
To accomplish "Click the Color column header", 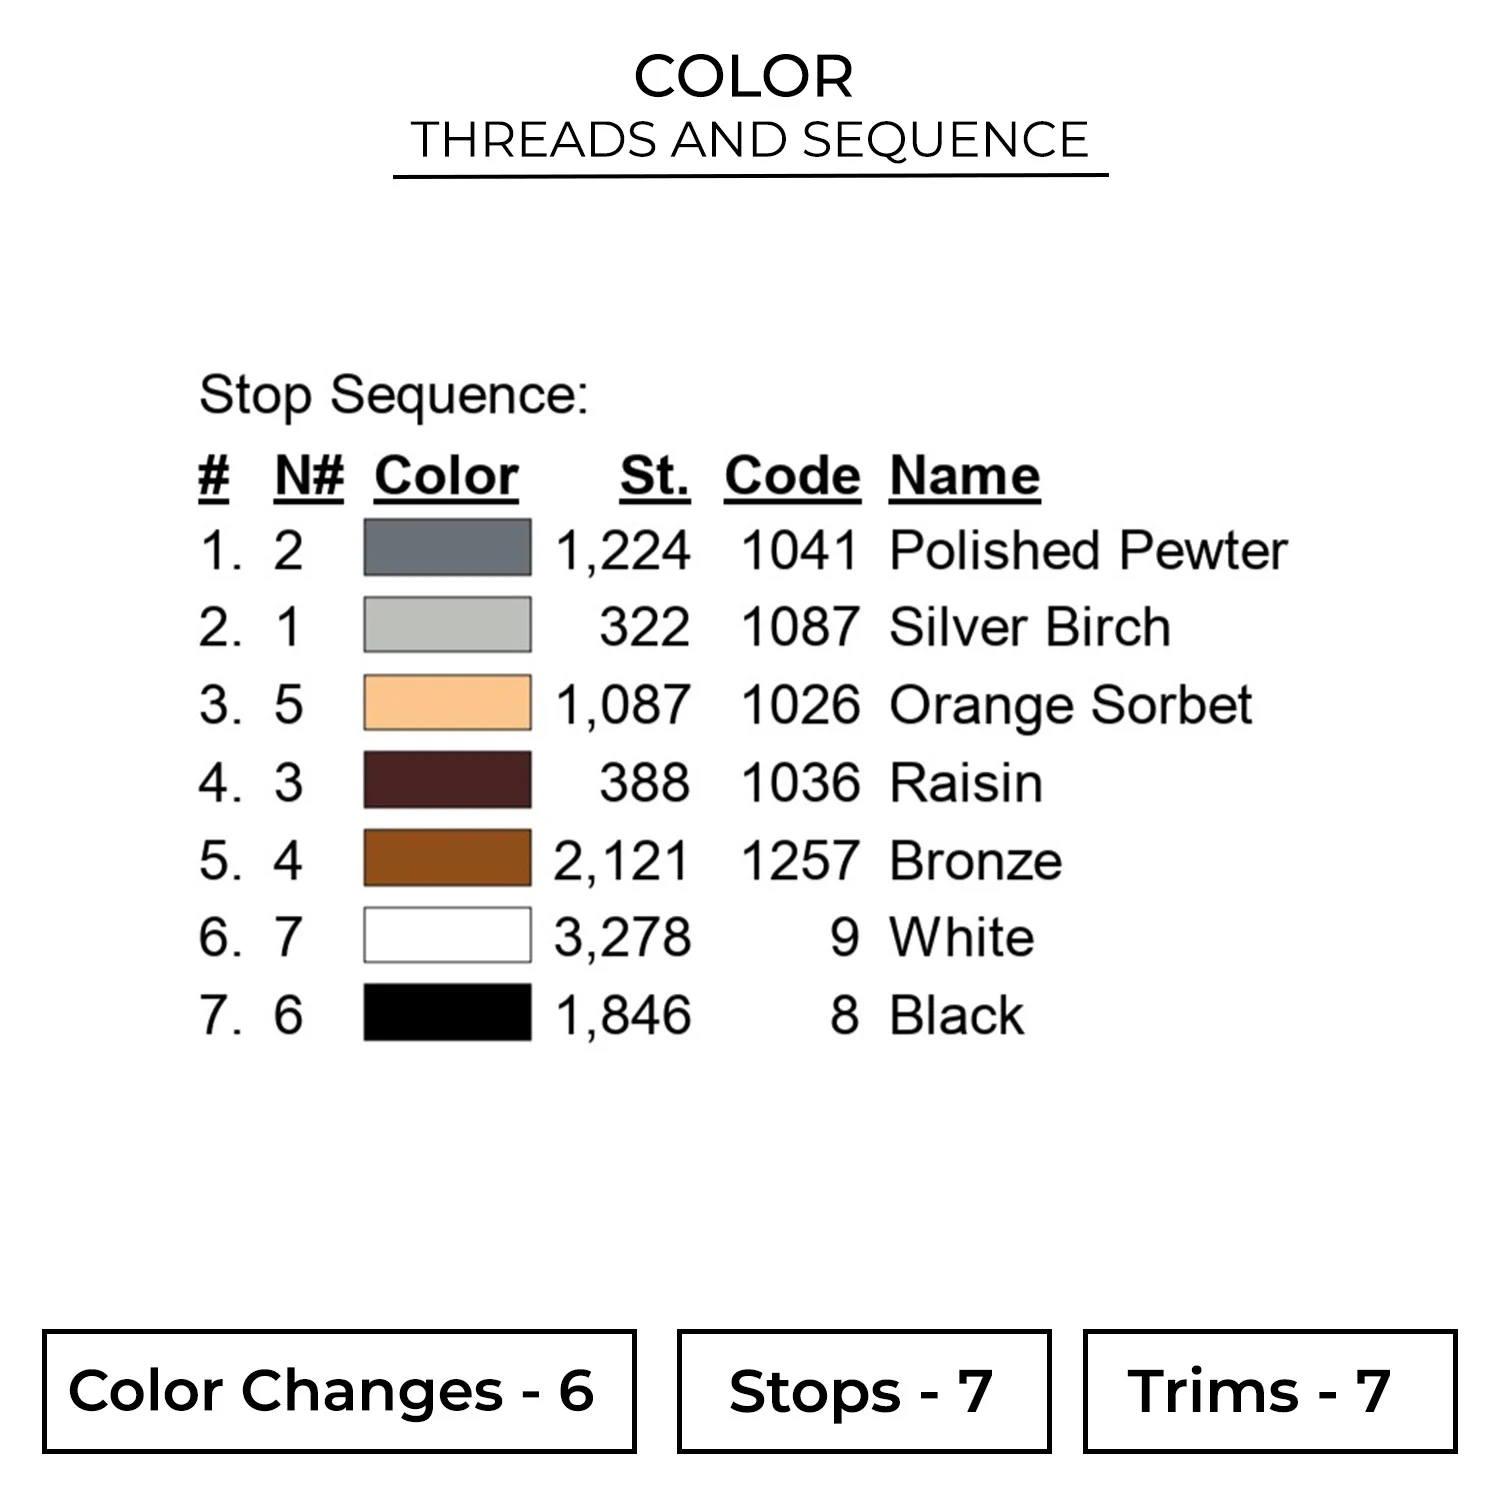I will click(446, 475).
